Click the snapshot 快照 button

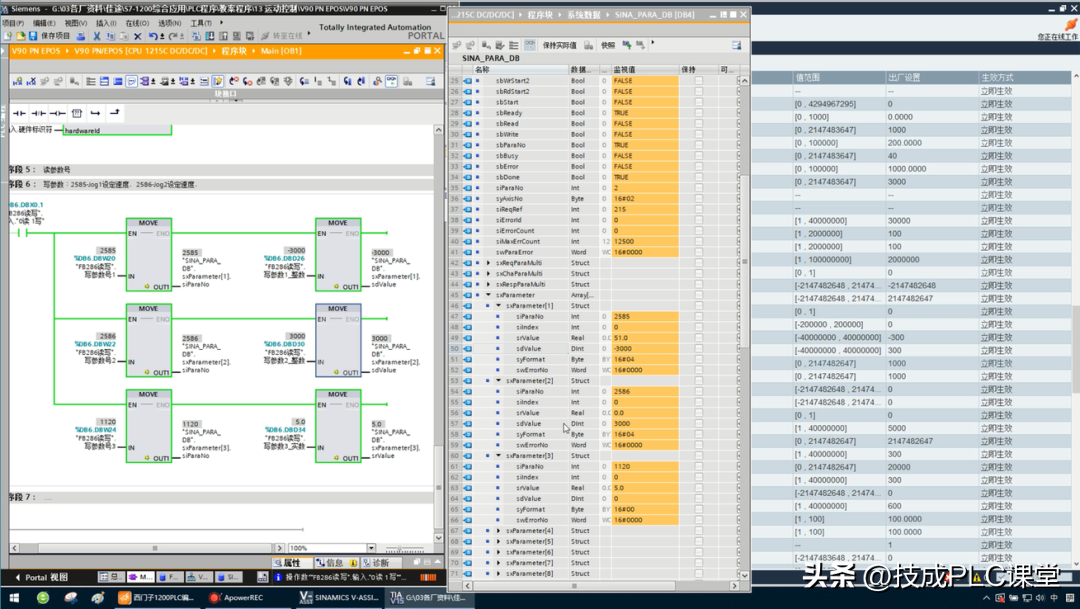pyautogui.click(x=608, y=45)
